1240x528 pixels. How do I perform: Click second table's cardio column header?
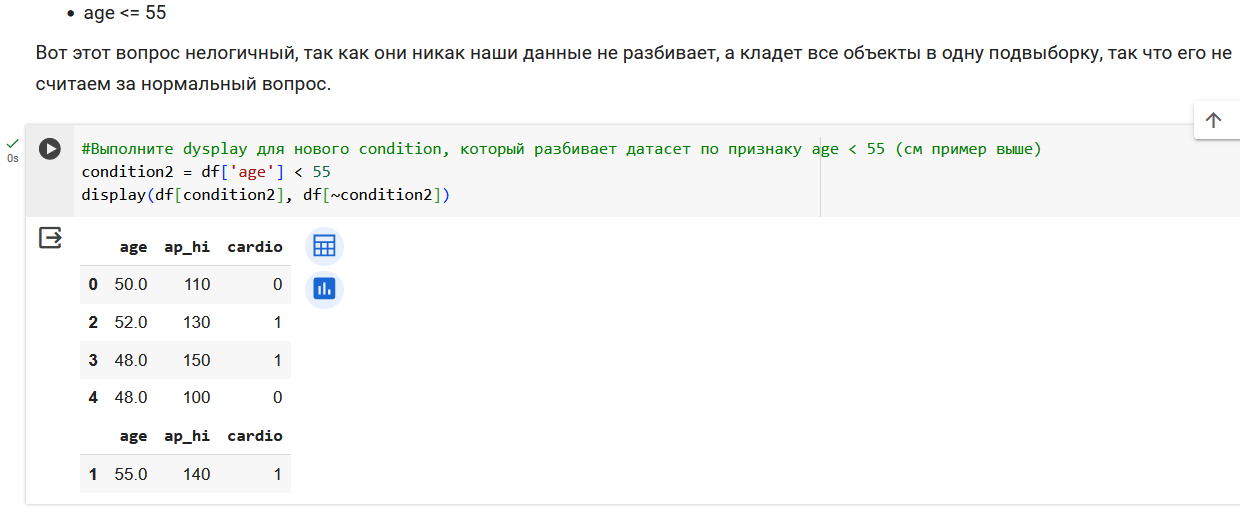coord(255,436)
